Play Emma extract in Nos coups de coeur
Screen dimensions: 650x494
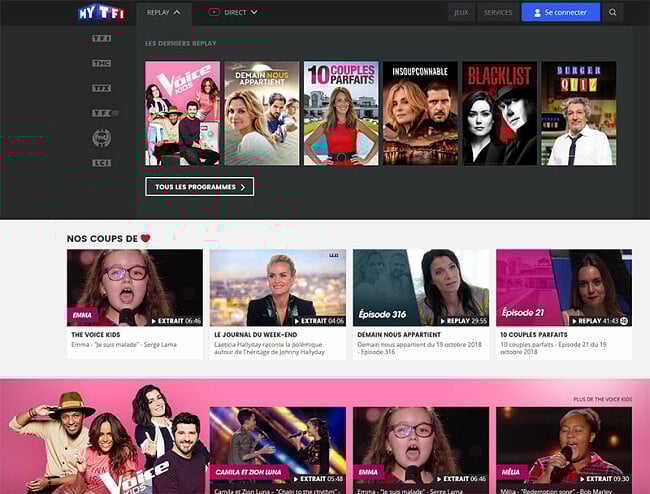coord(135,288)
